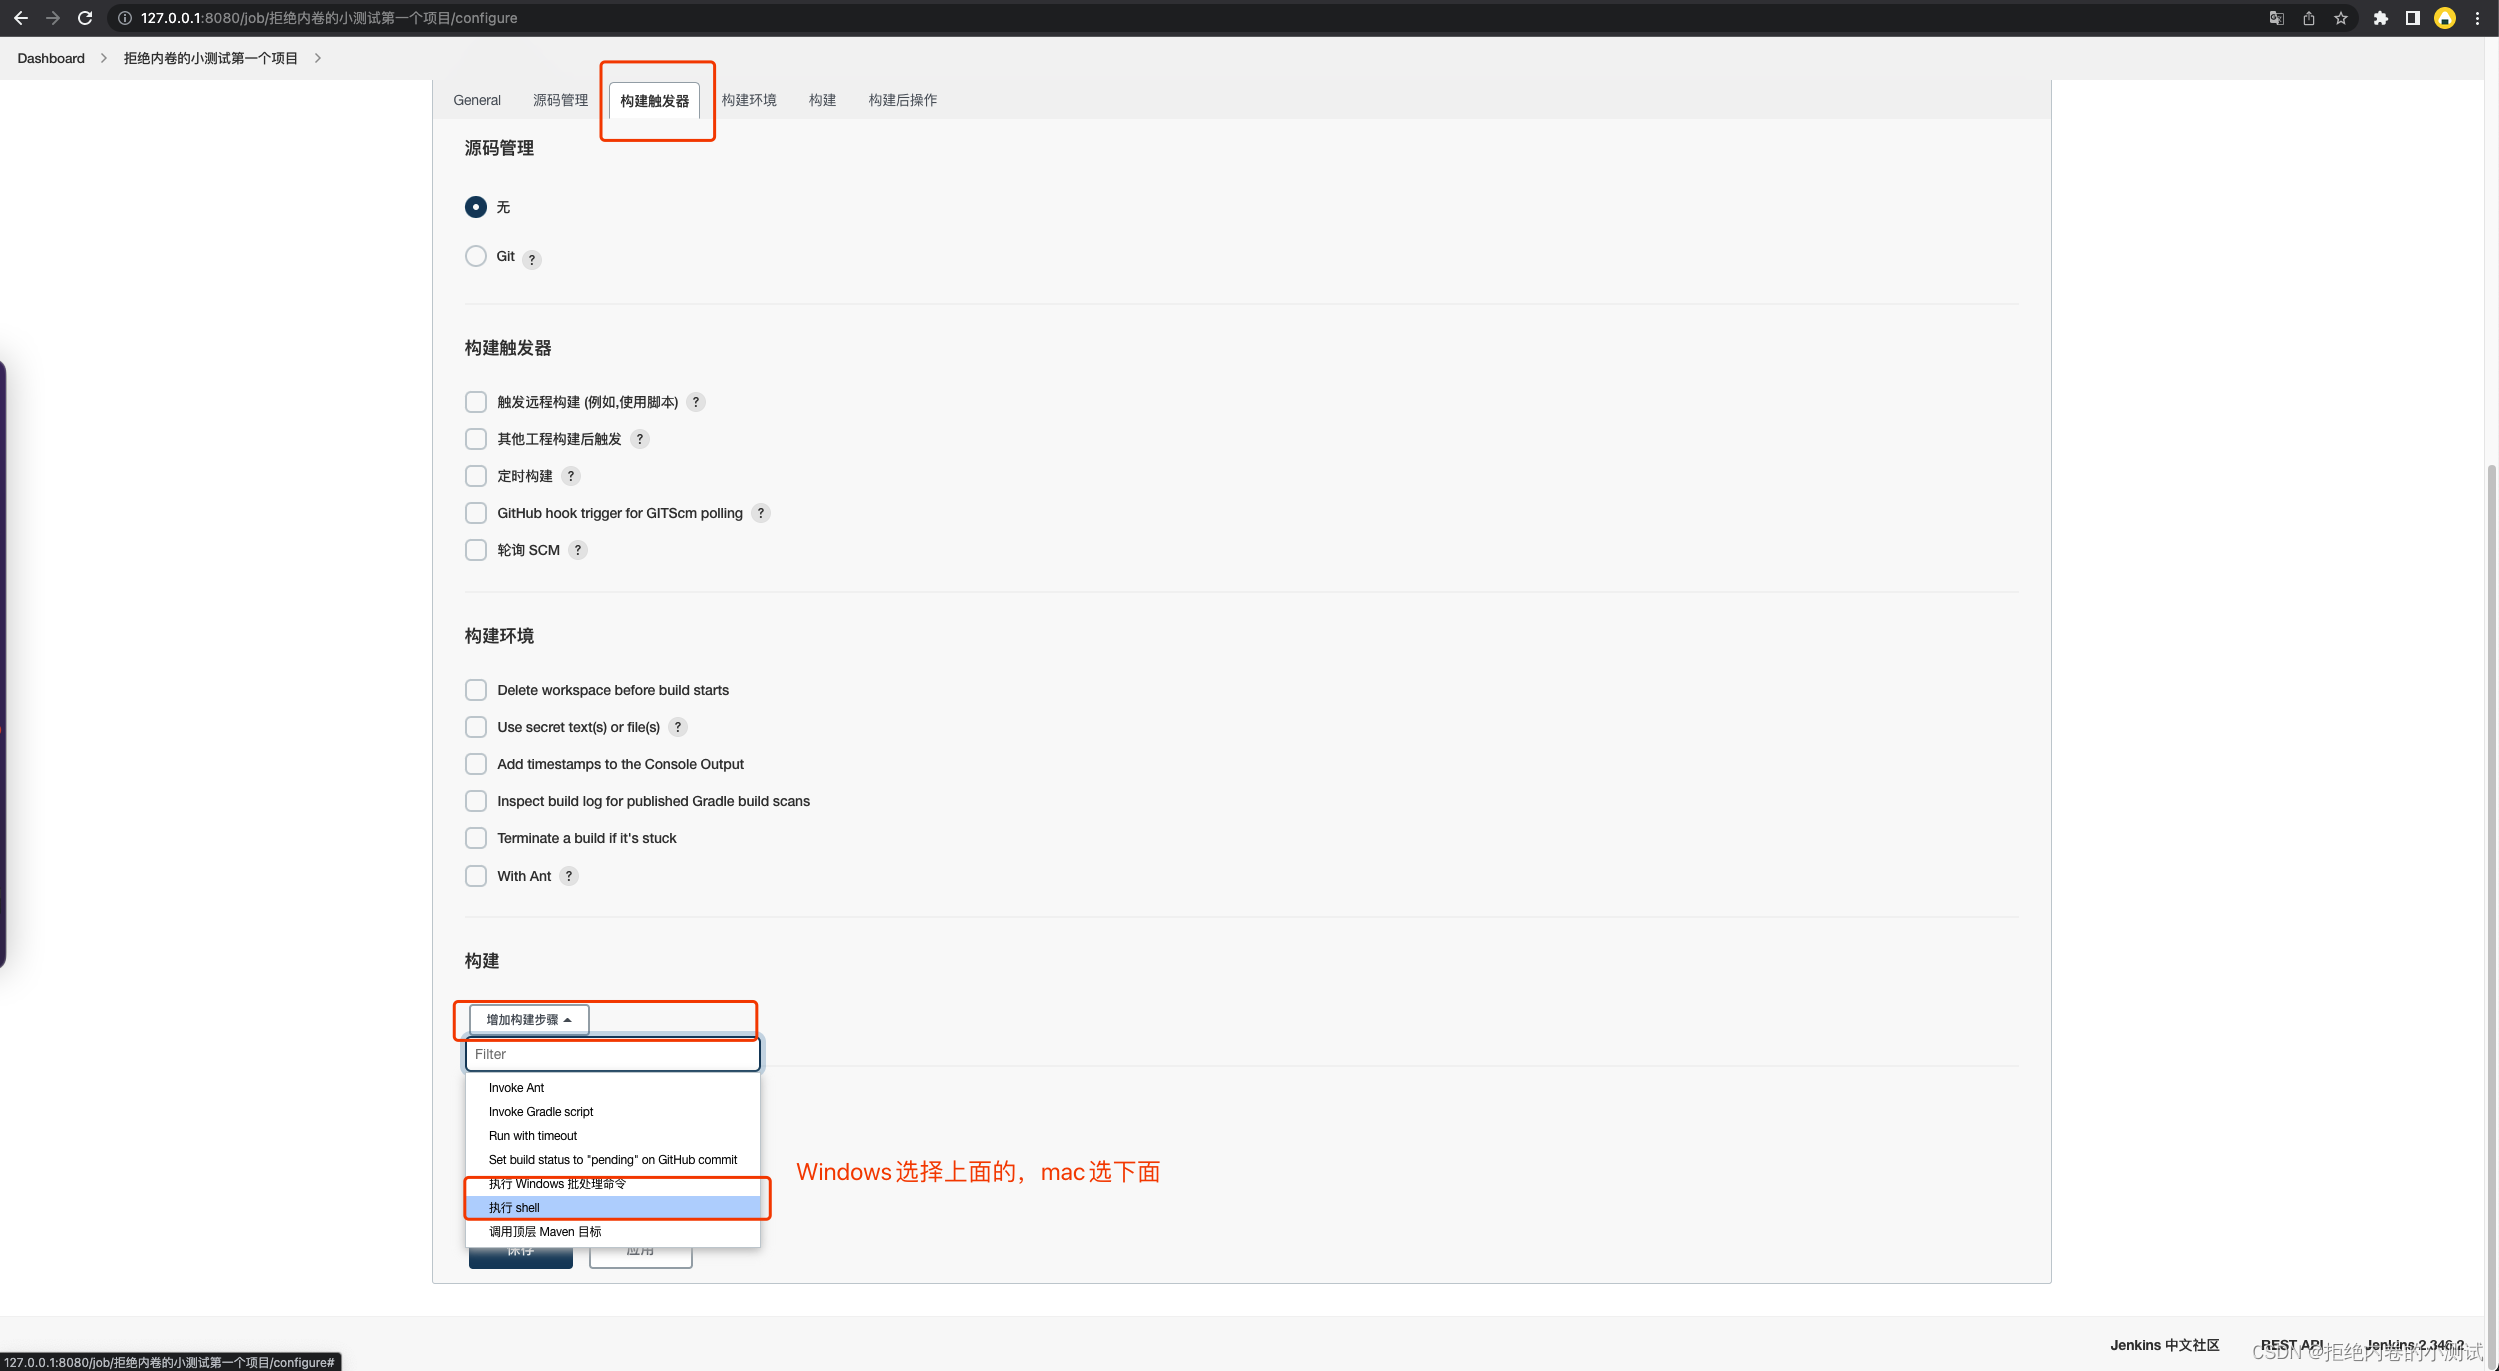
Task: Reload the page with refresh icon
Action: (85, 18)
